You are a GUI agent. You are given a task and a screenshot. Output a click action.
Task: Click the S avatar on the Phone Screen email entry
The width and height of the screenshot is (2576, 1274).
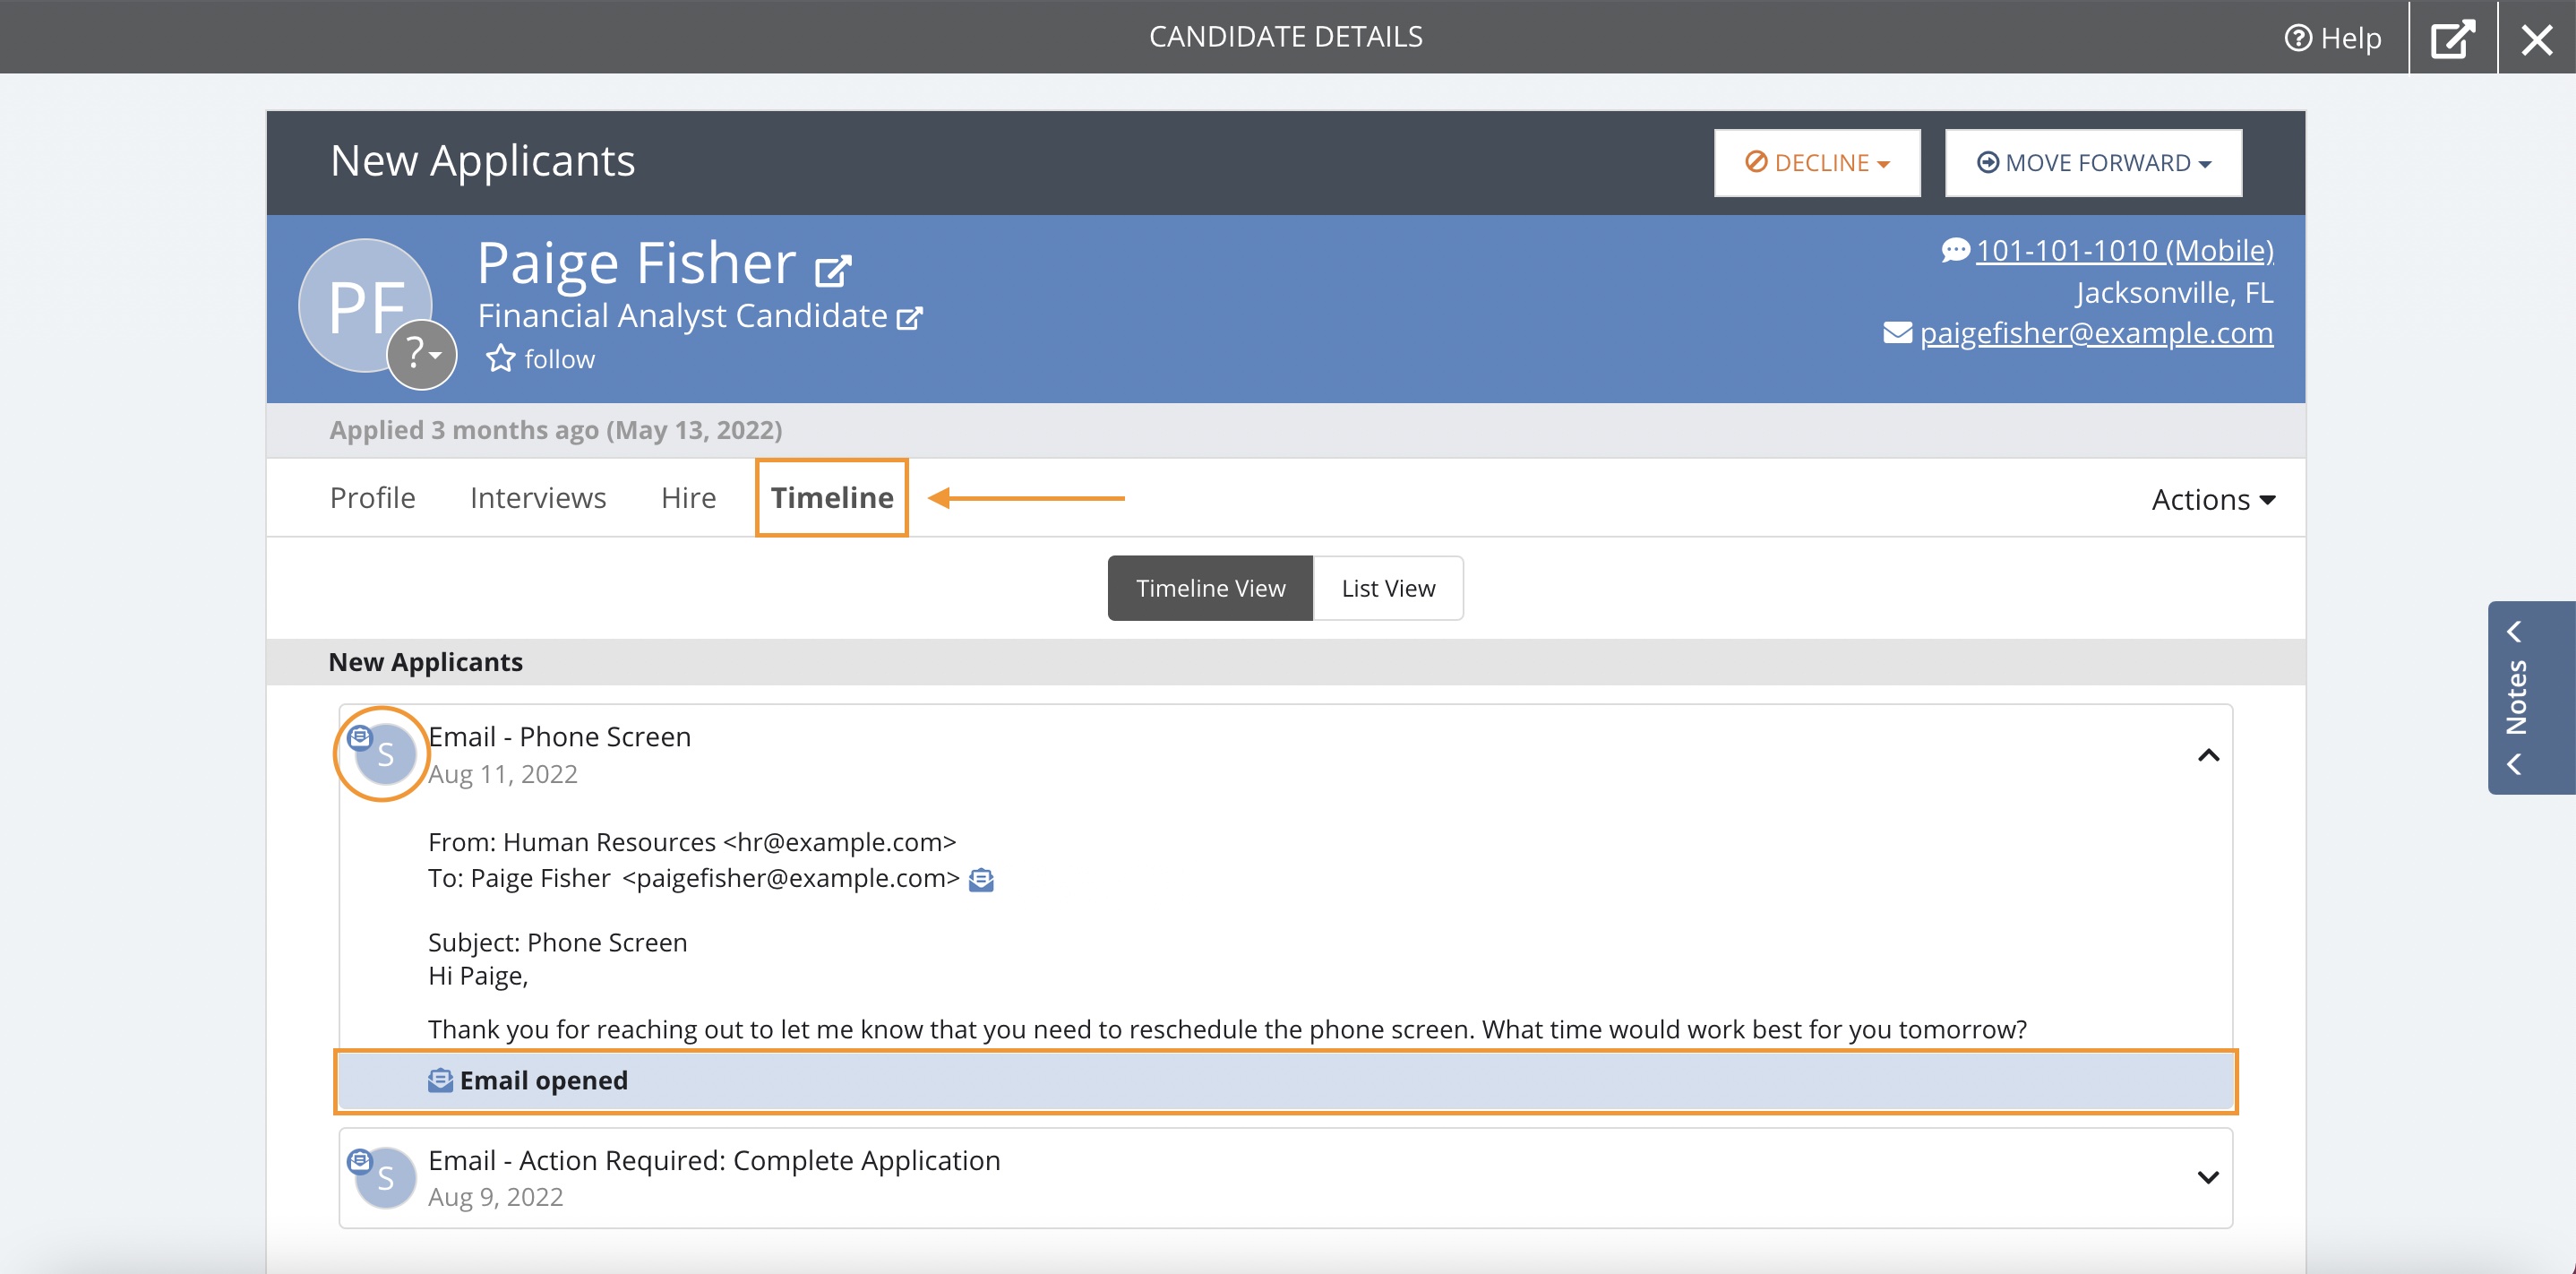pyautogui.click(x=386, y=755)
